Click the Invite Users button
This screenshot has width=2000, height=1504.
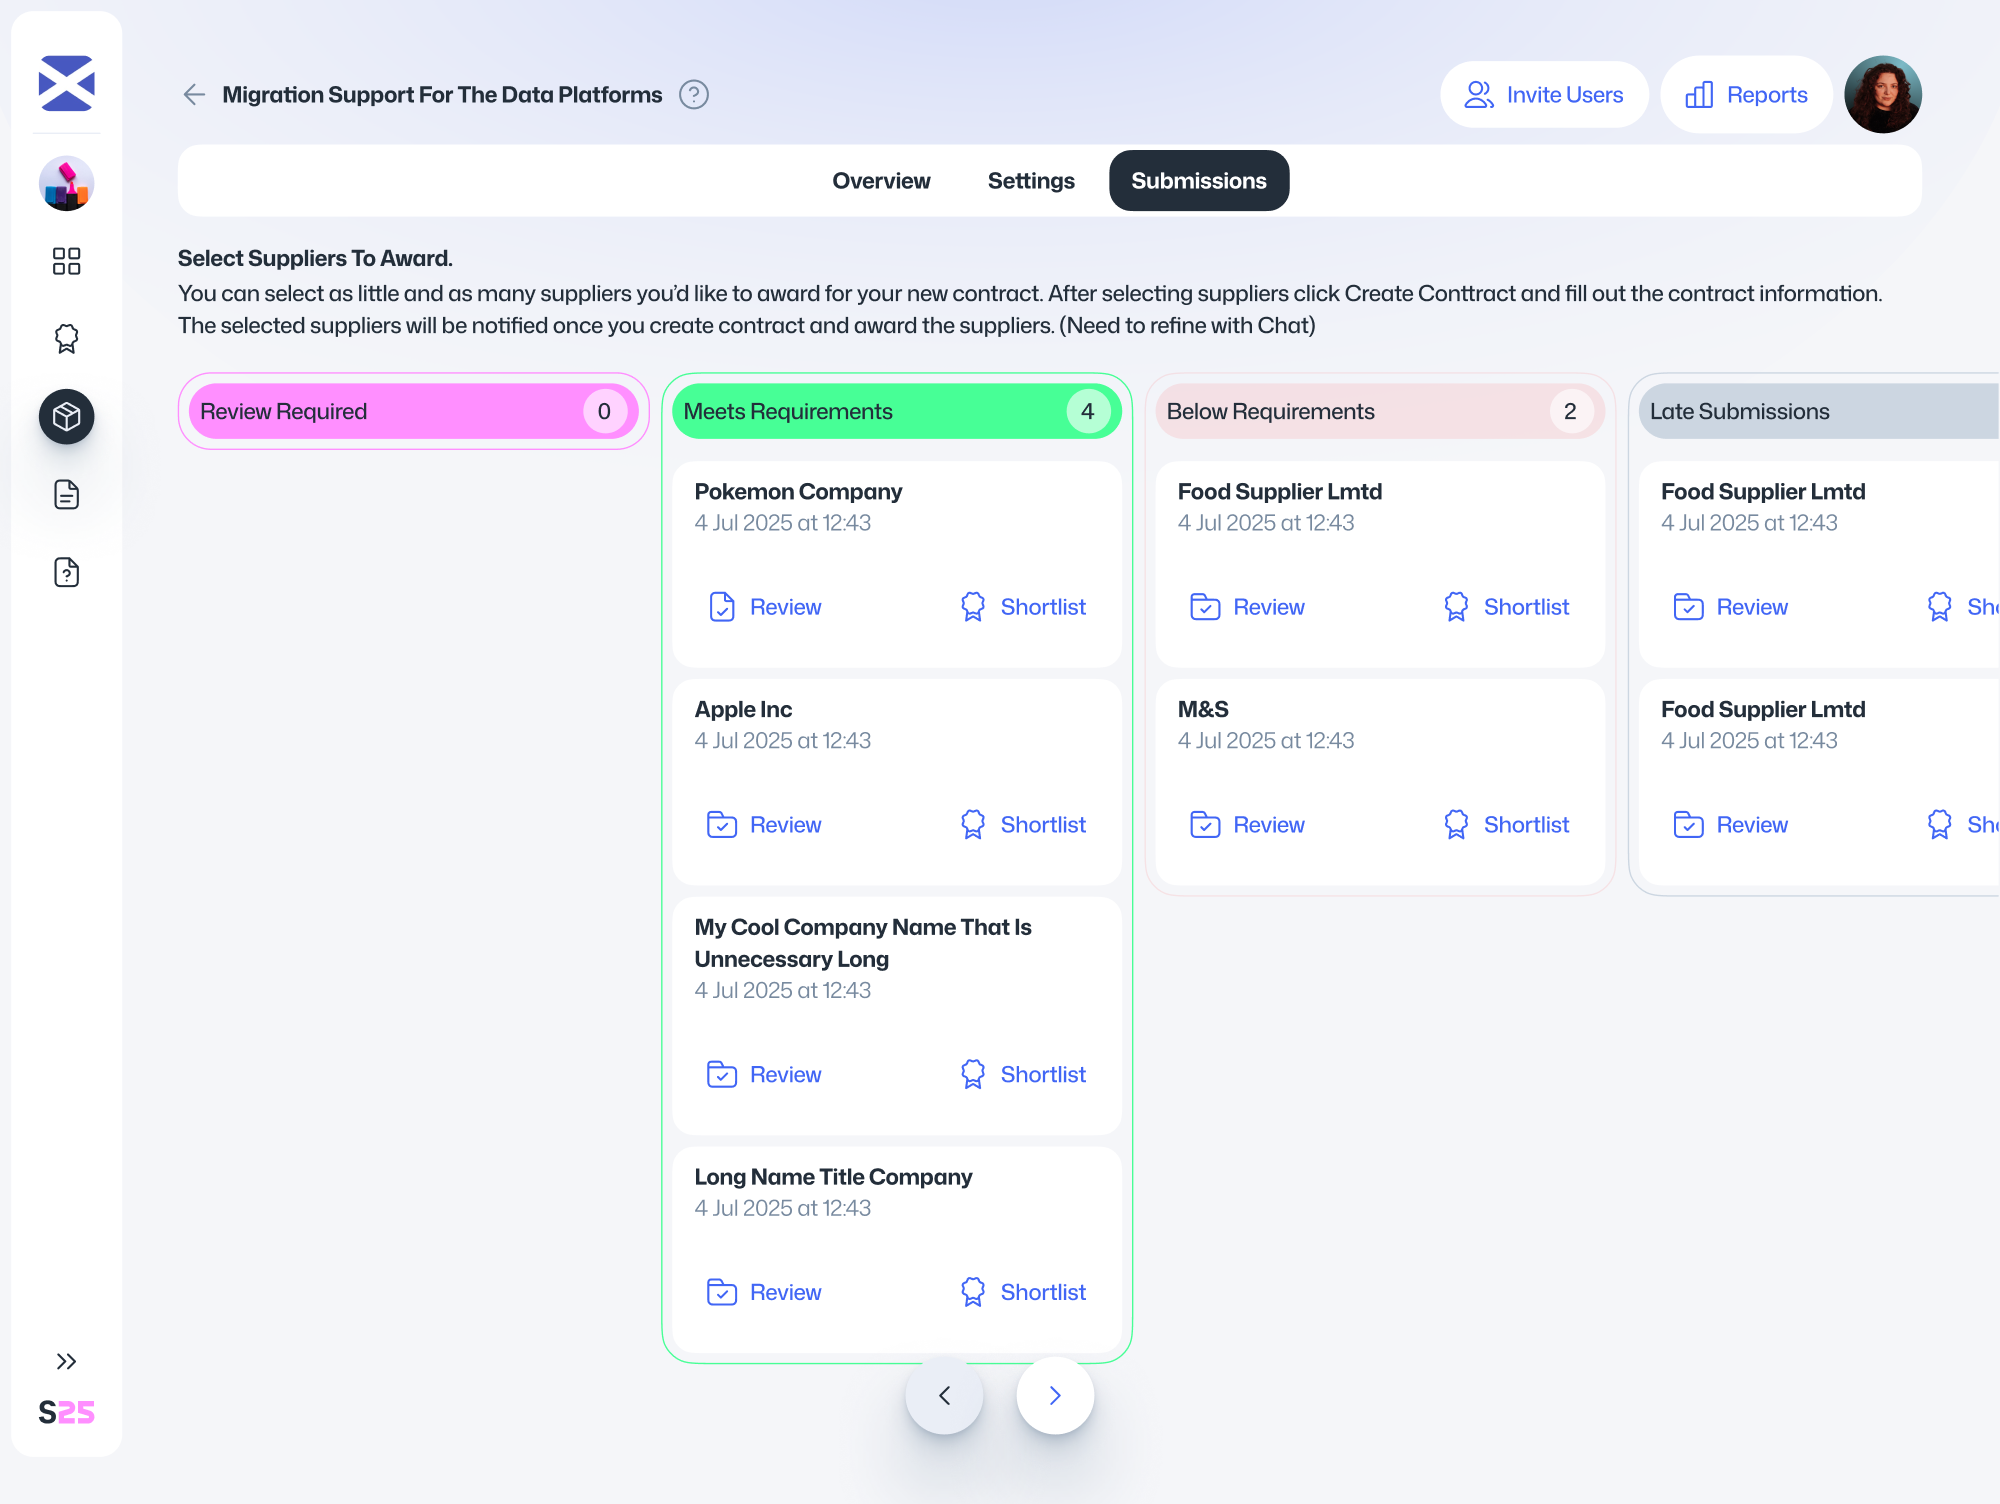pos(1543,95)
